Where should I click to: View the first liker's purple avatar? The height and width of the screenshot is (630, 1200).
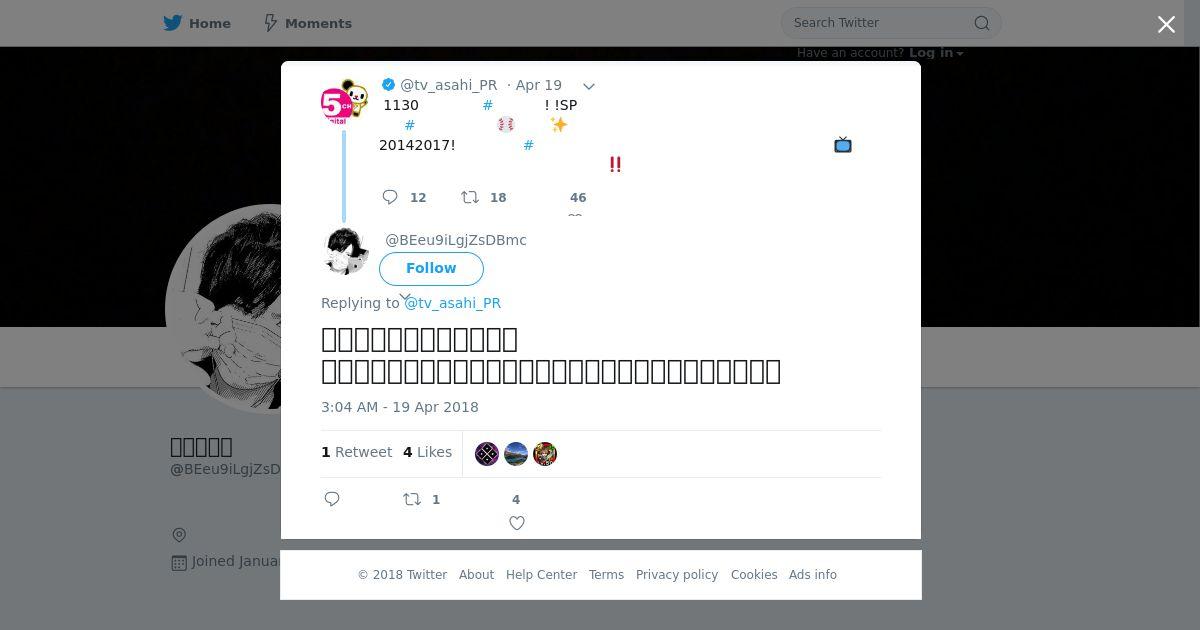487,454
